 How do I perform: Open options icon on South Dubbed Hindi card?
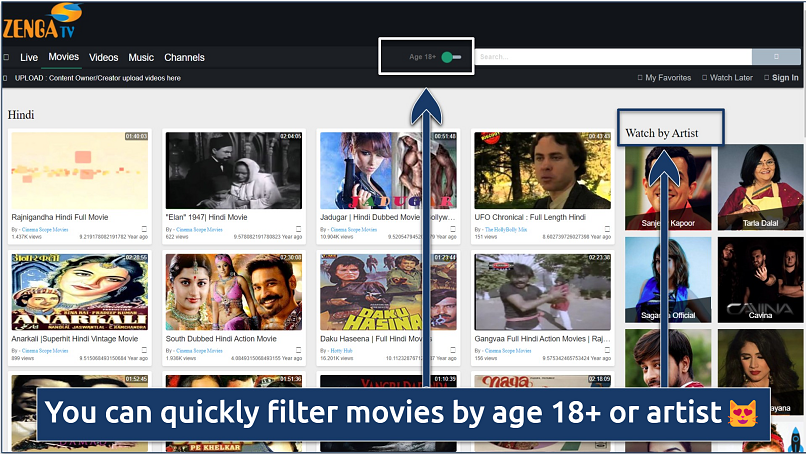[298, 351]
